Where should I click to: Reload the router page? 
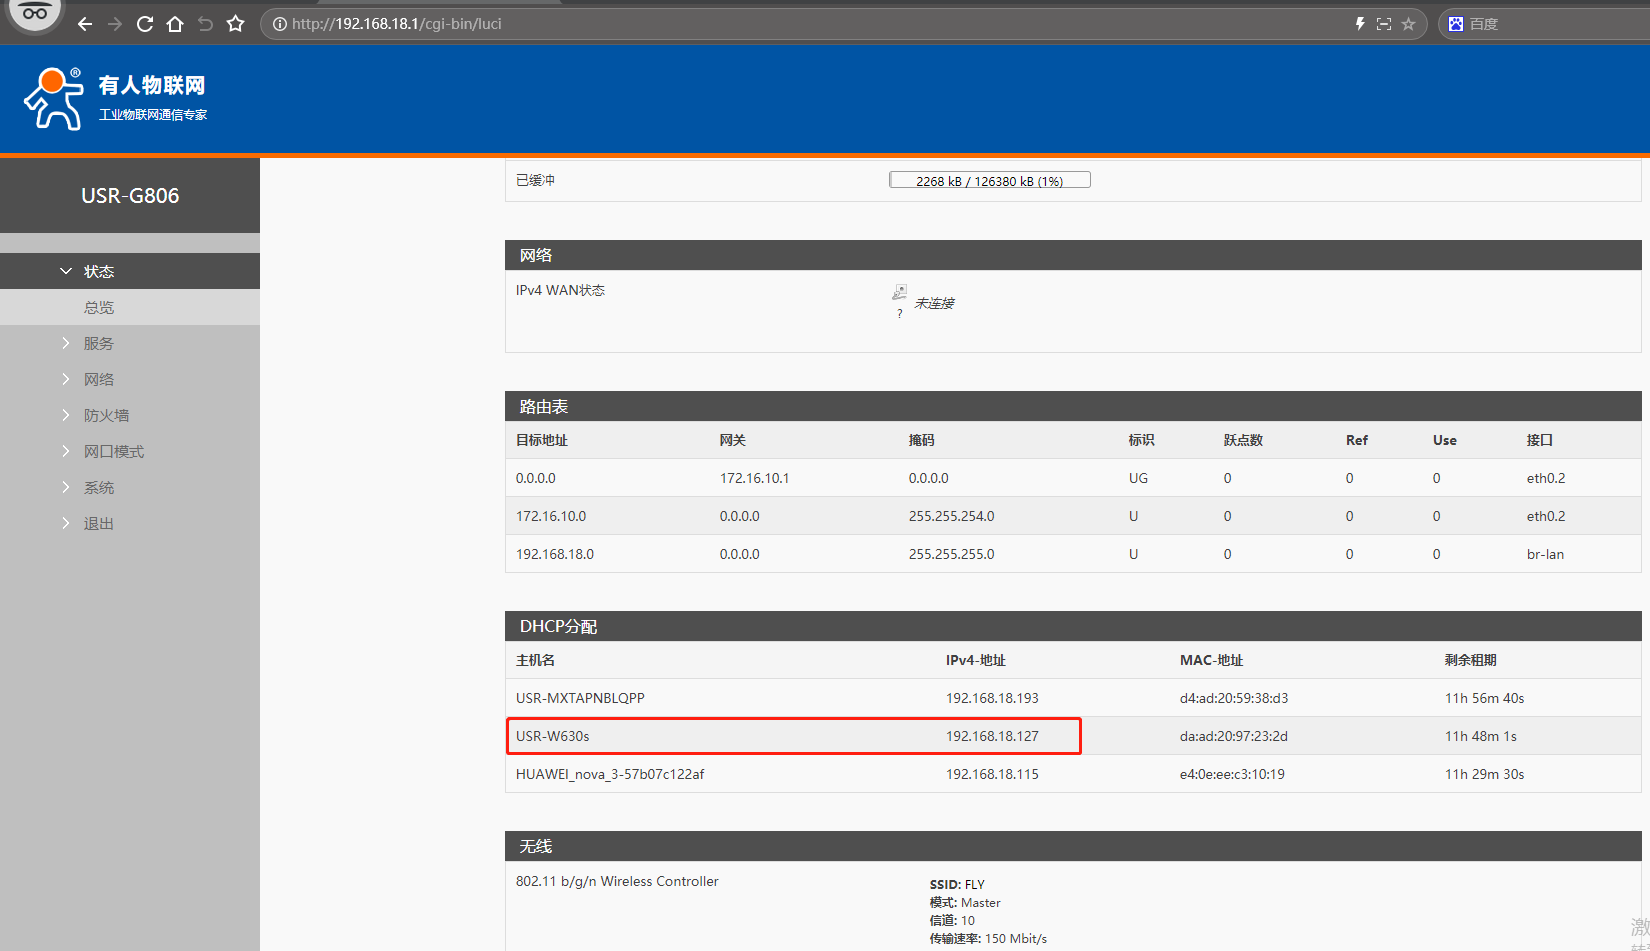point(145,24)
